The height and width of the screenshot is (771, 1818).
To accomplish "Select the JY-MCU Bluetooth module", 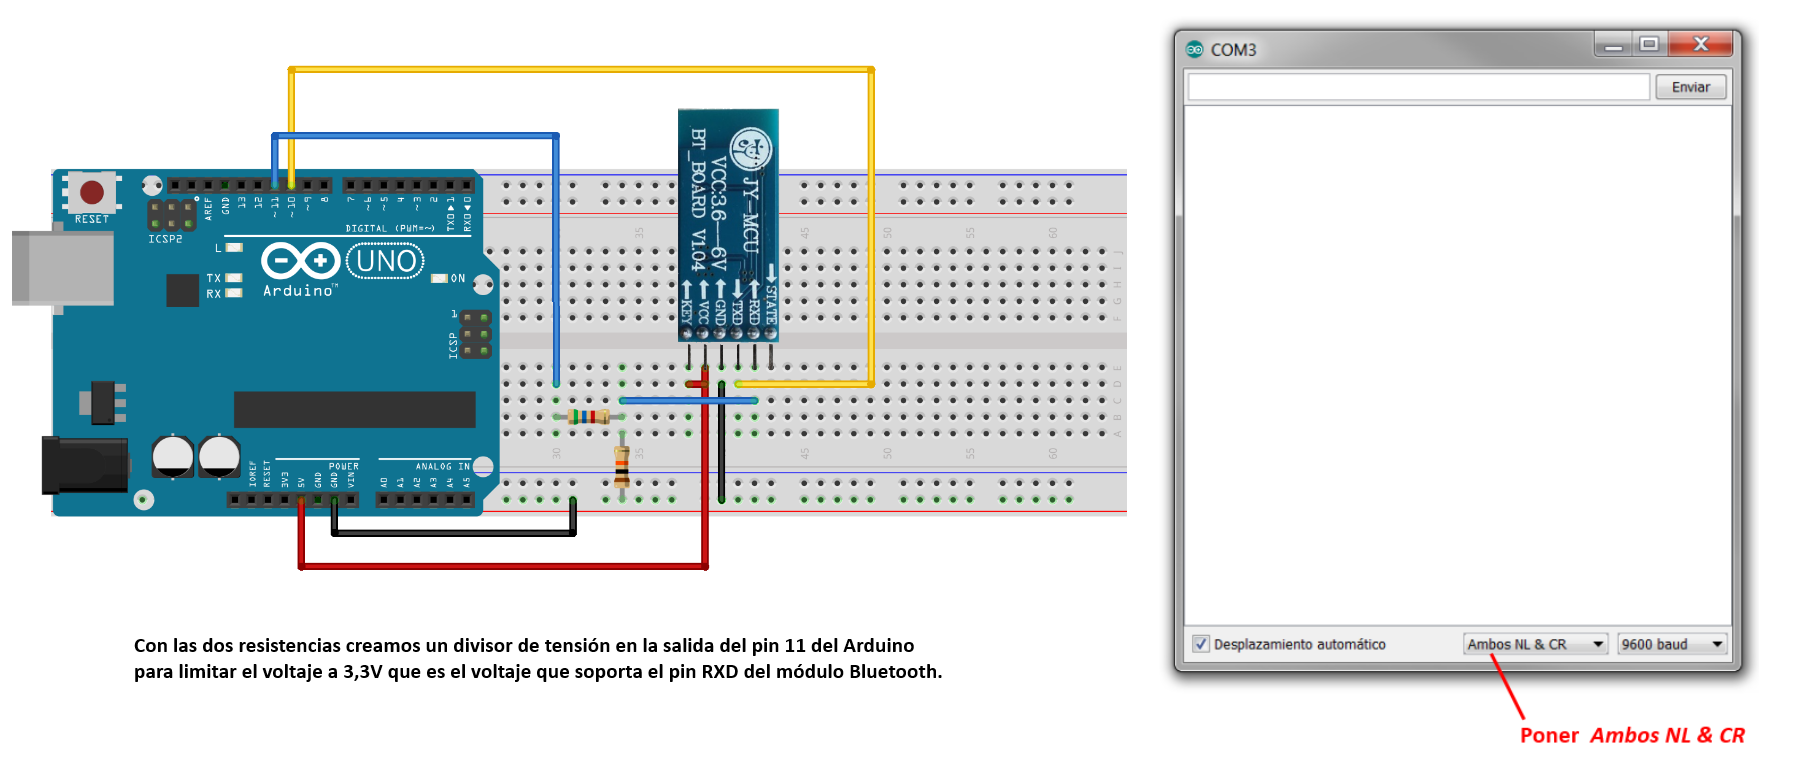I will click(728, 226).
